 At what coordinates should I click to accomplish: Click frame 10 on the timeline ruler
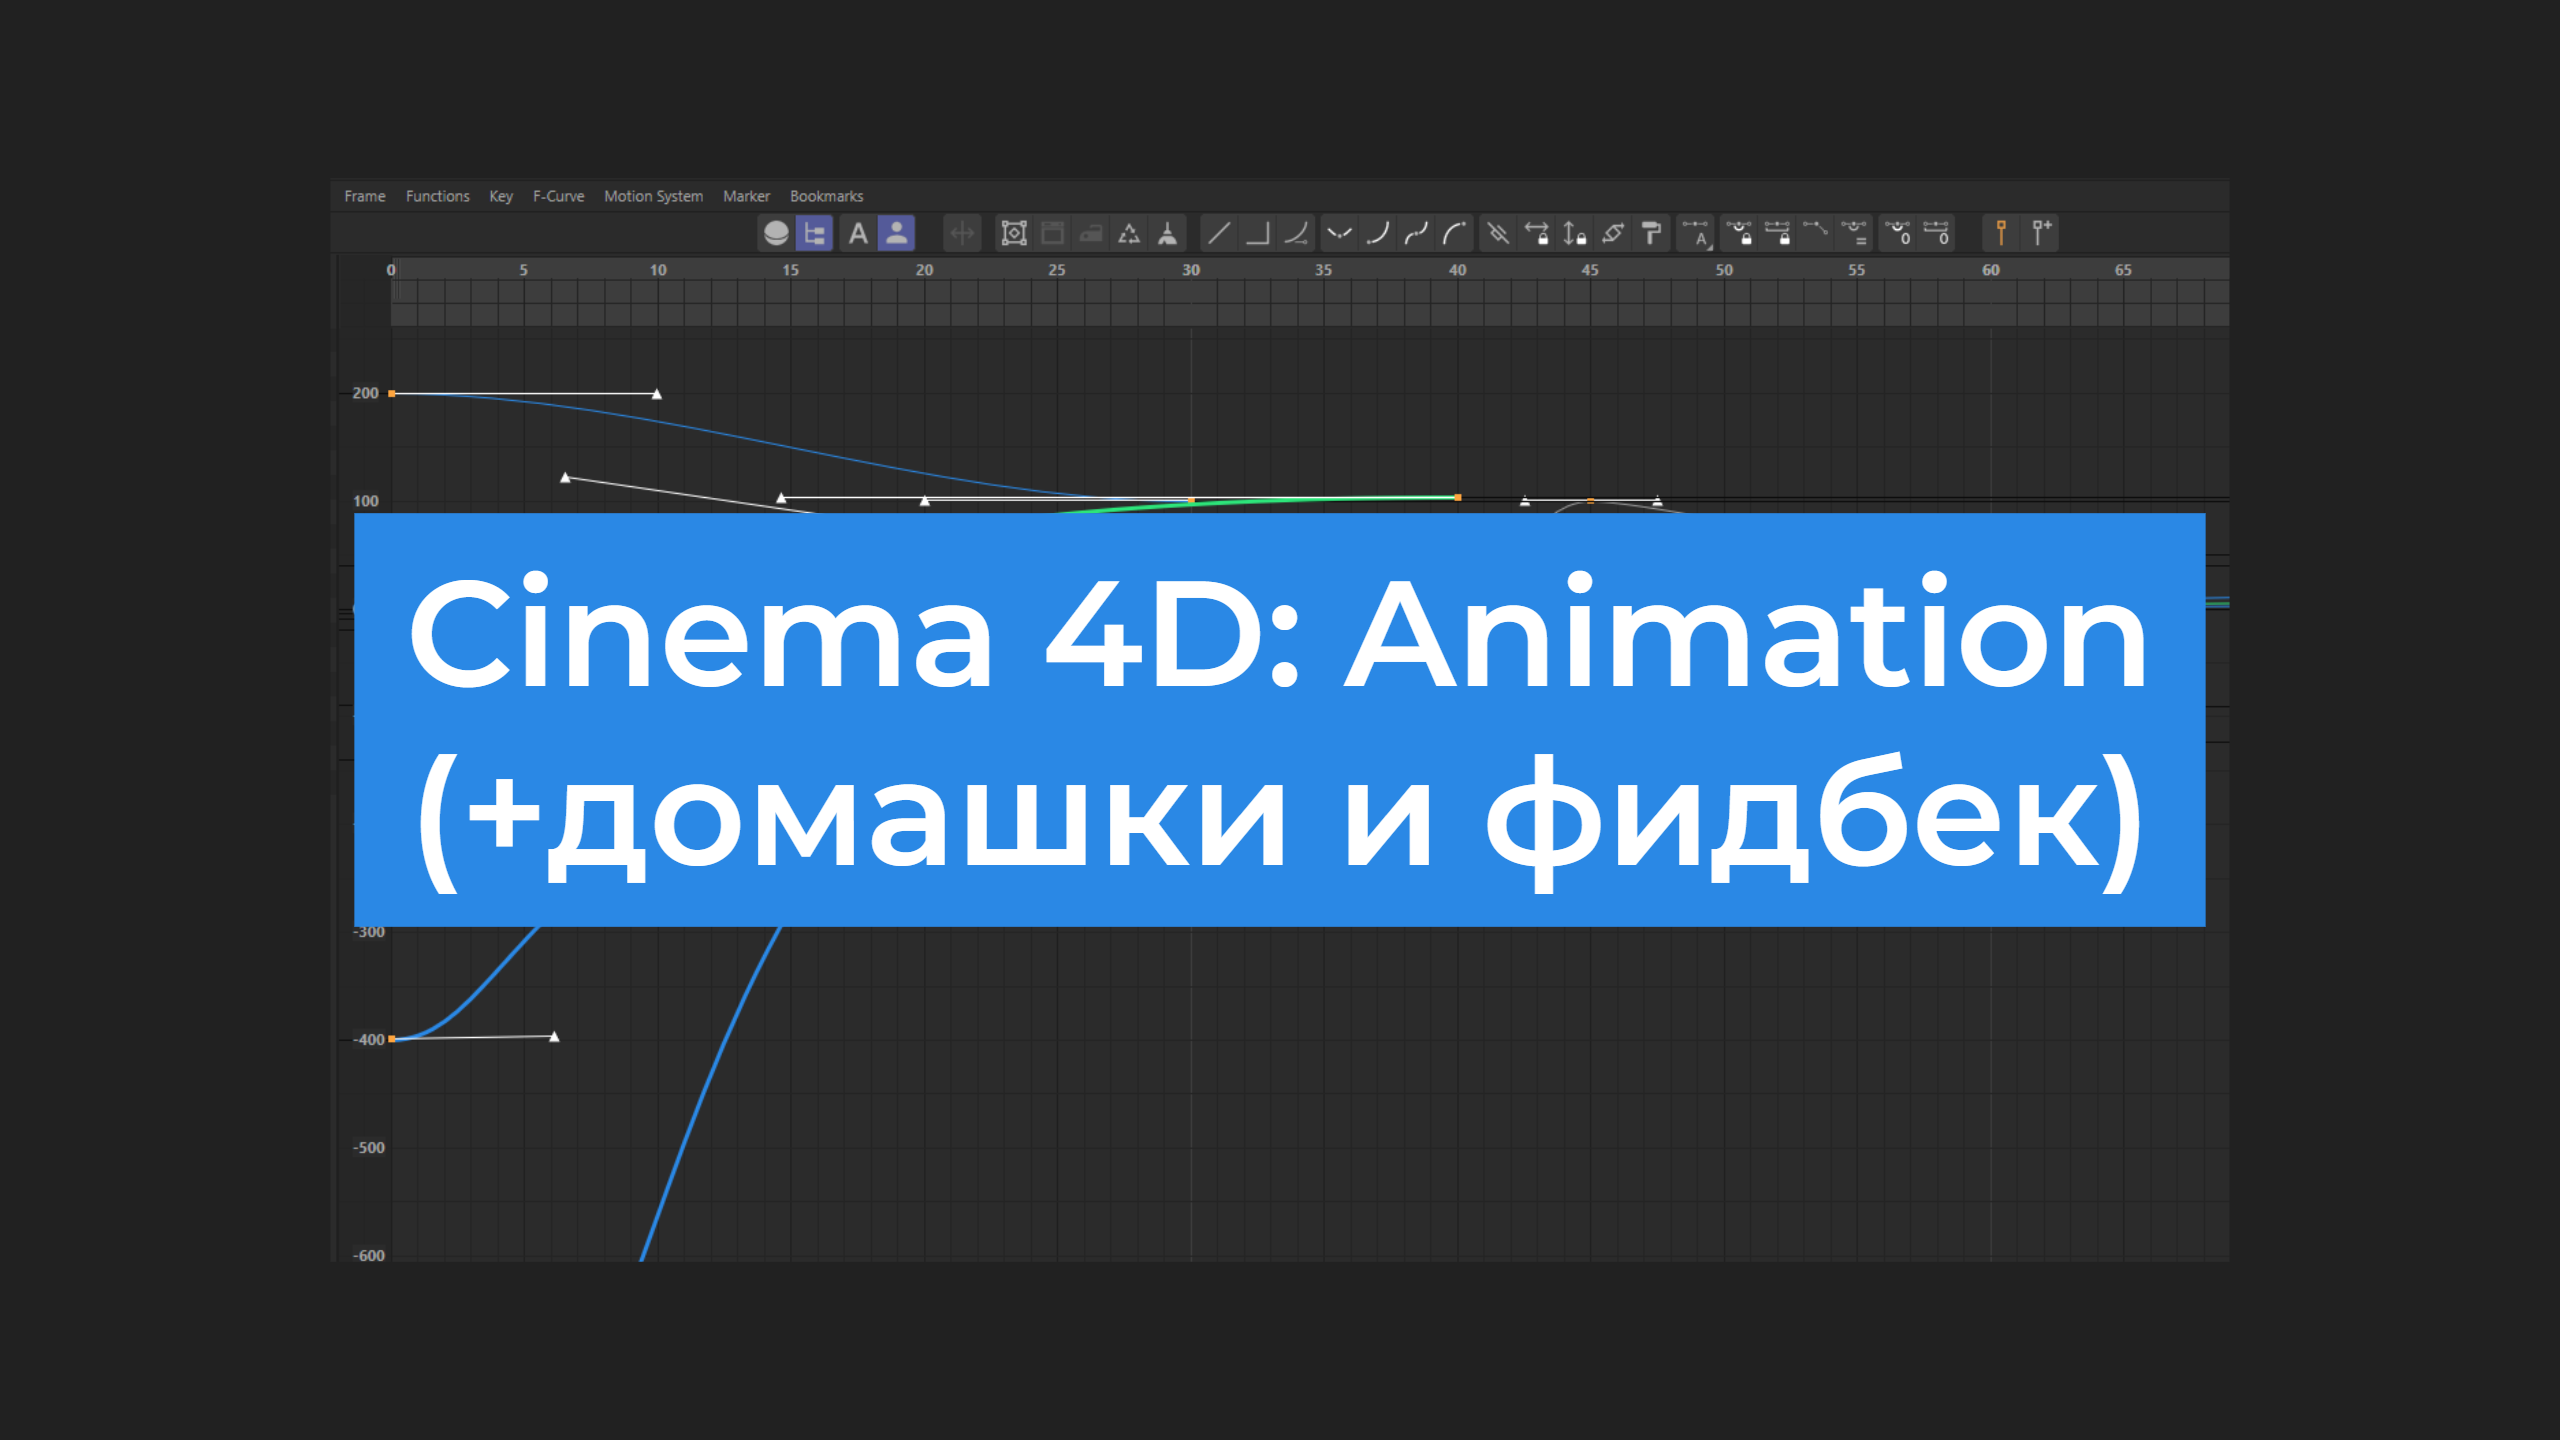(x=658, y=270)
